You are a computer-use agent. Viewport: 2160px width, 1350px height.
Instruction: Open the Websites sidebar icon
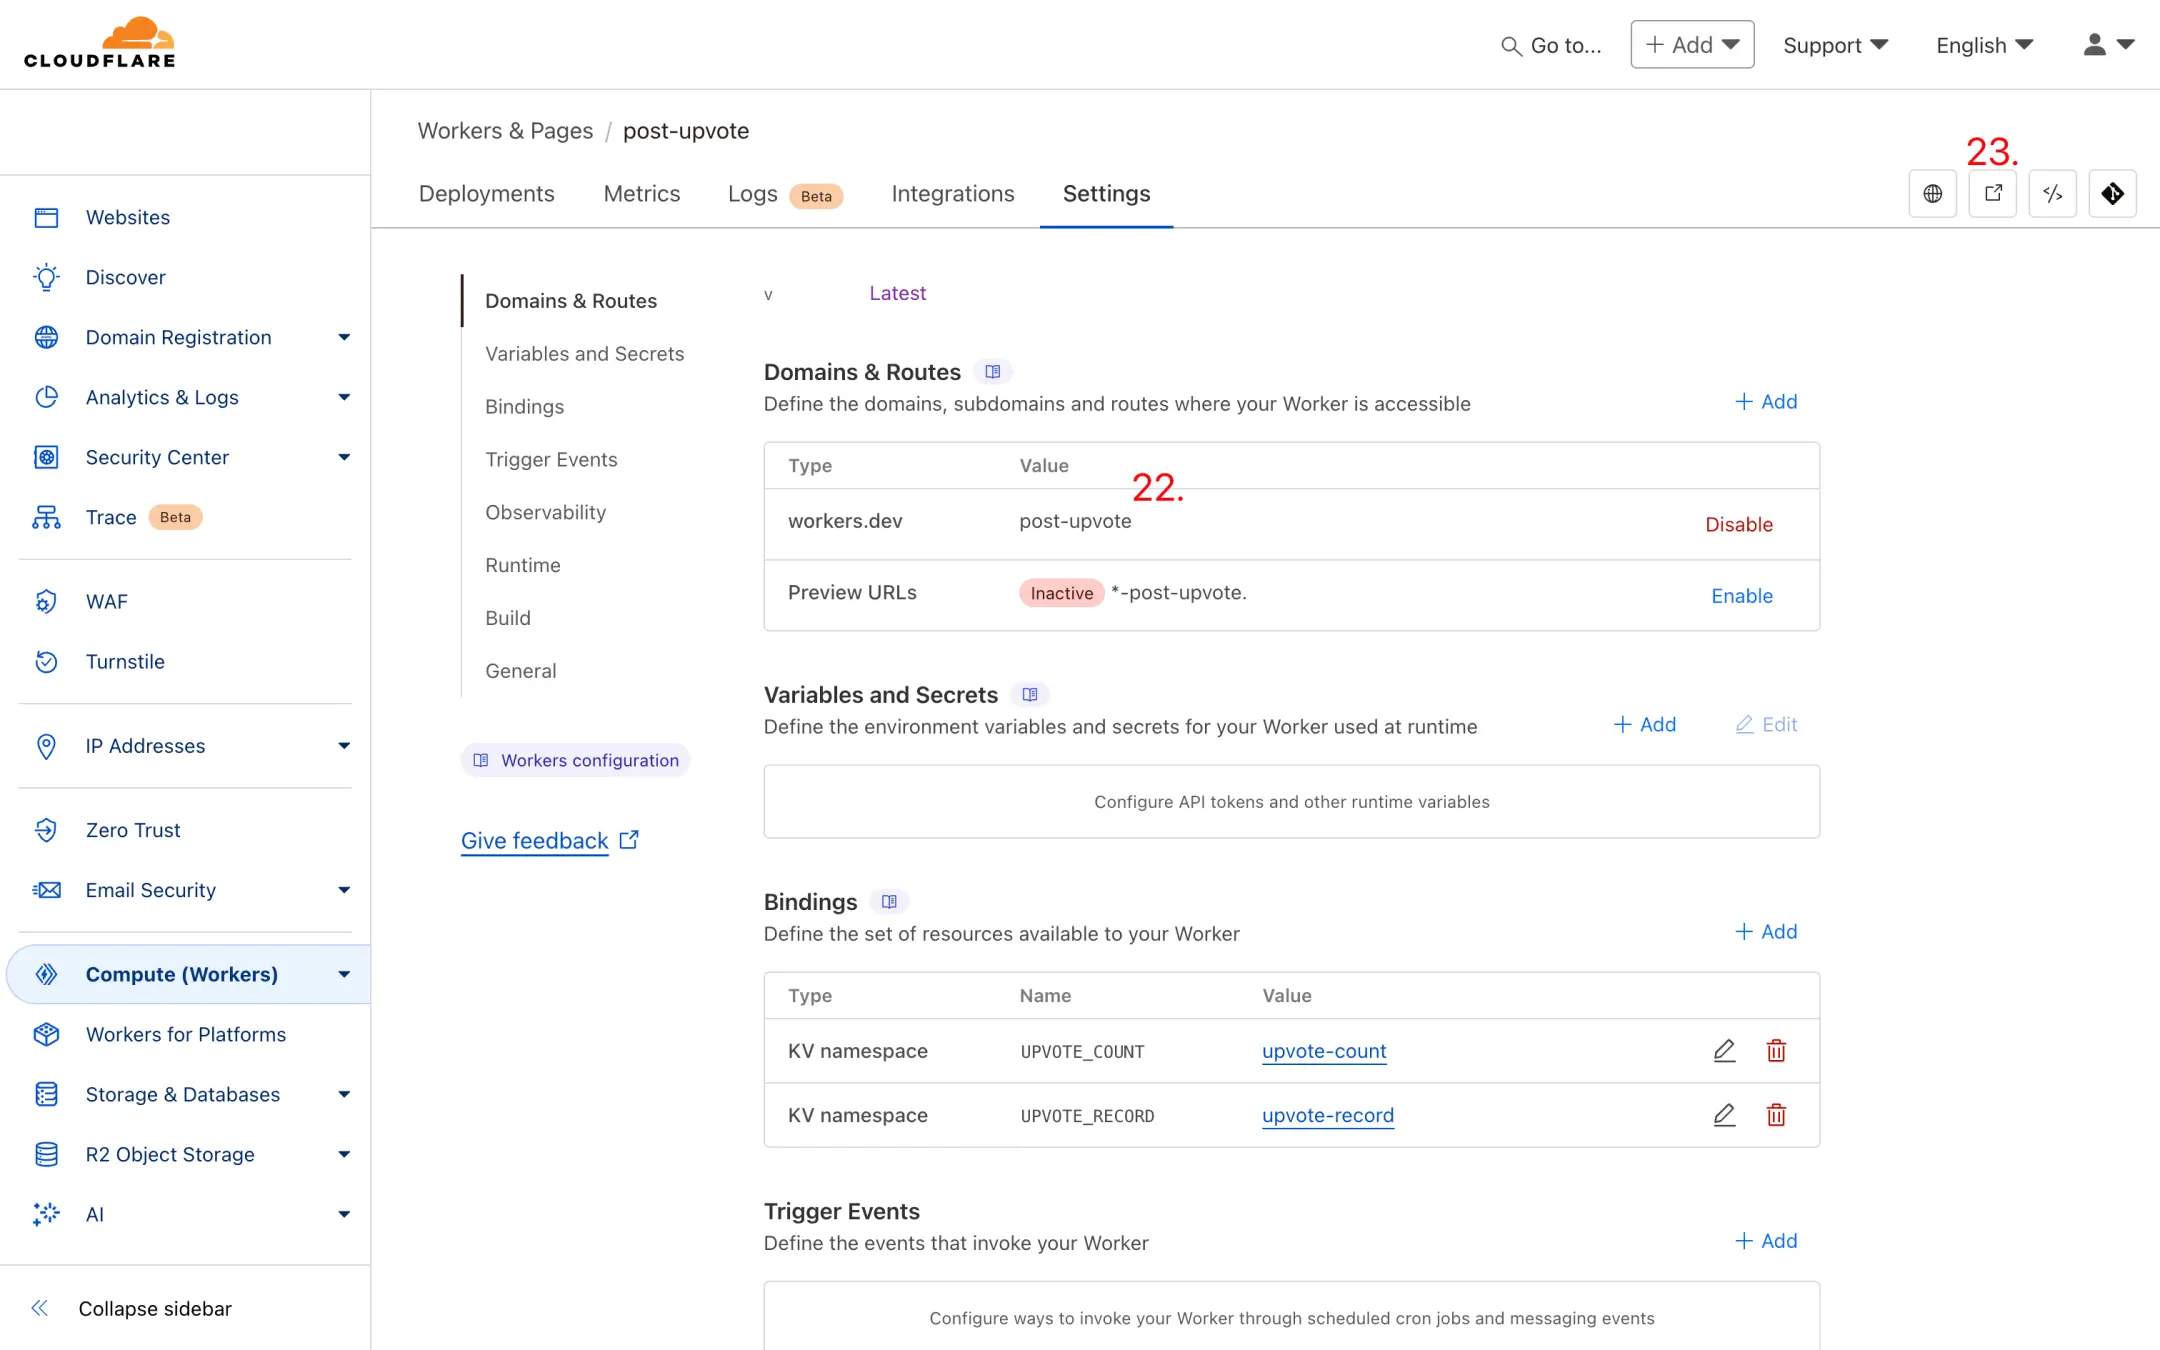tap(46, 217)
